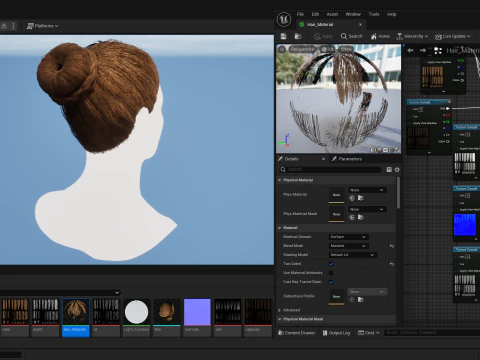Screen dimensions: 480x360
Task: Select the Hair_Material editor tab
Action: [331, 24]
